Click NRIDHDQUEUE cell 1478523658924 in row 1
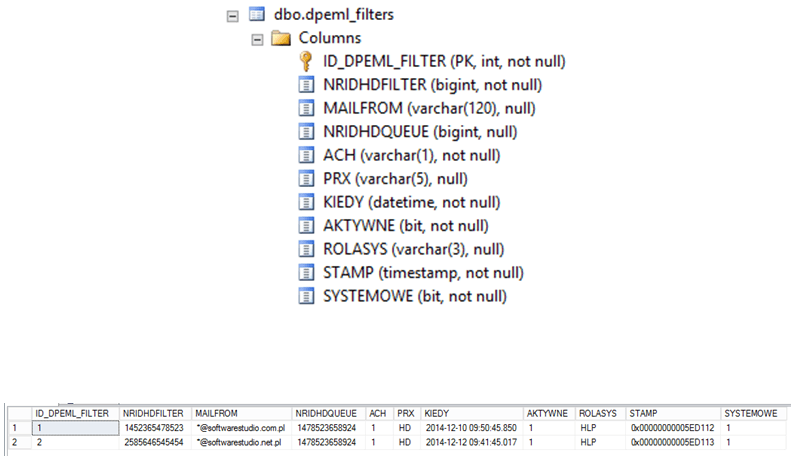The height and width of the screenshot is (460, 797). [328, 428]
